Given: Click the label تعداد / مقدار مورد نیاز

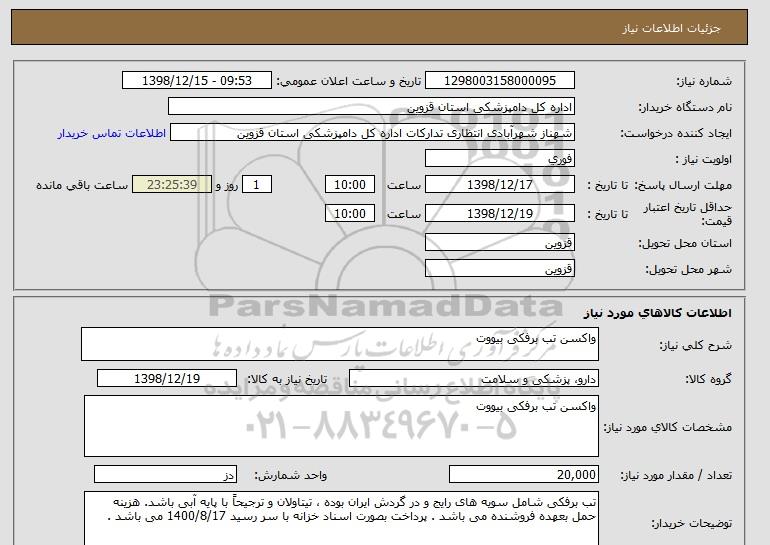Looking at the screenshot, I should coord(676,475).
